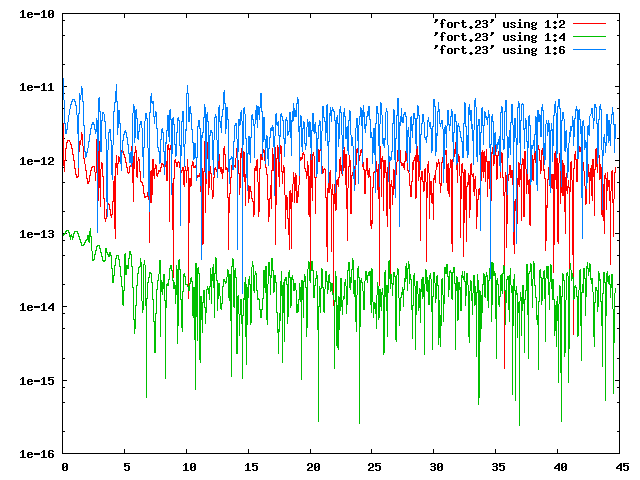Viewport: 640px width, 480px height.
Task: Click the x-axis label 0
Action: click(65, 467)
